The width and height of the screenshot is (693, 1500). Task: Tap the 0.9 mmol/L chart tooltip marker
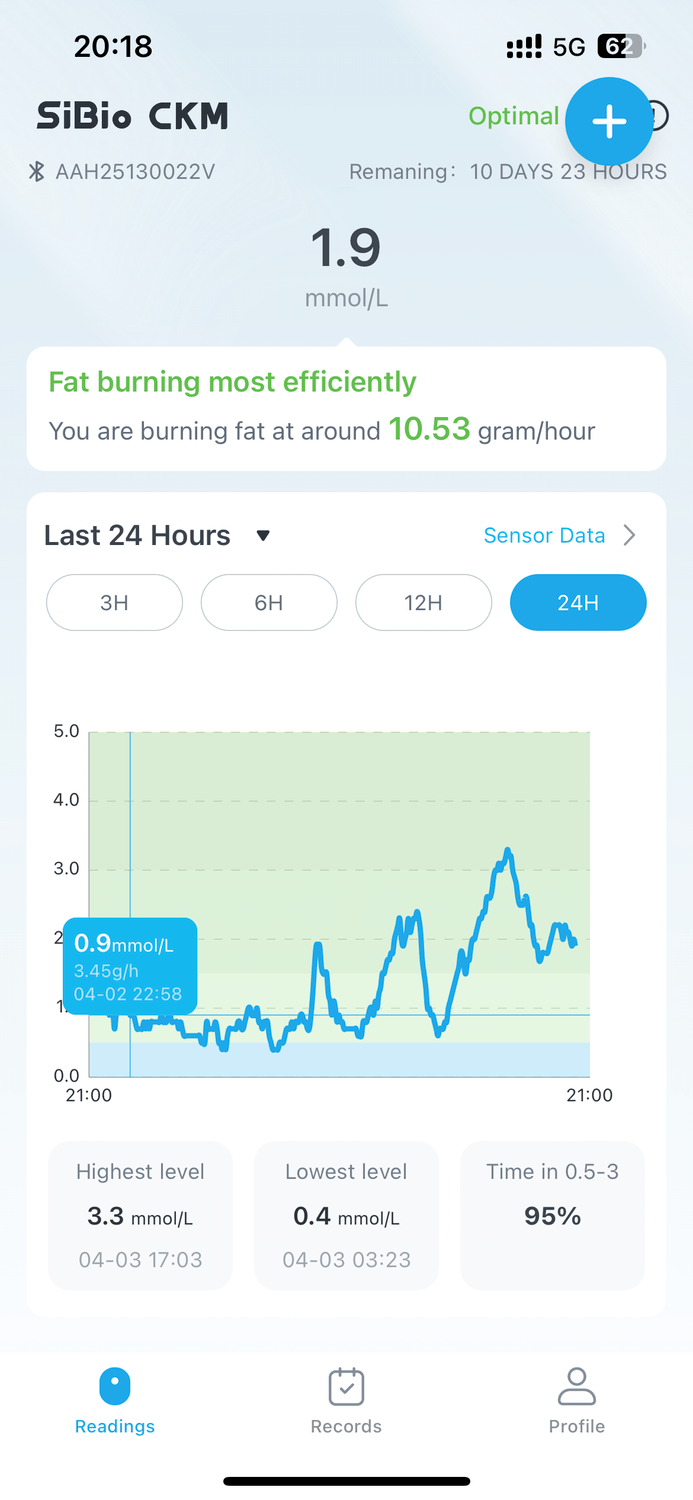(130, 966)
